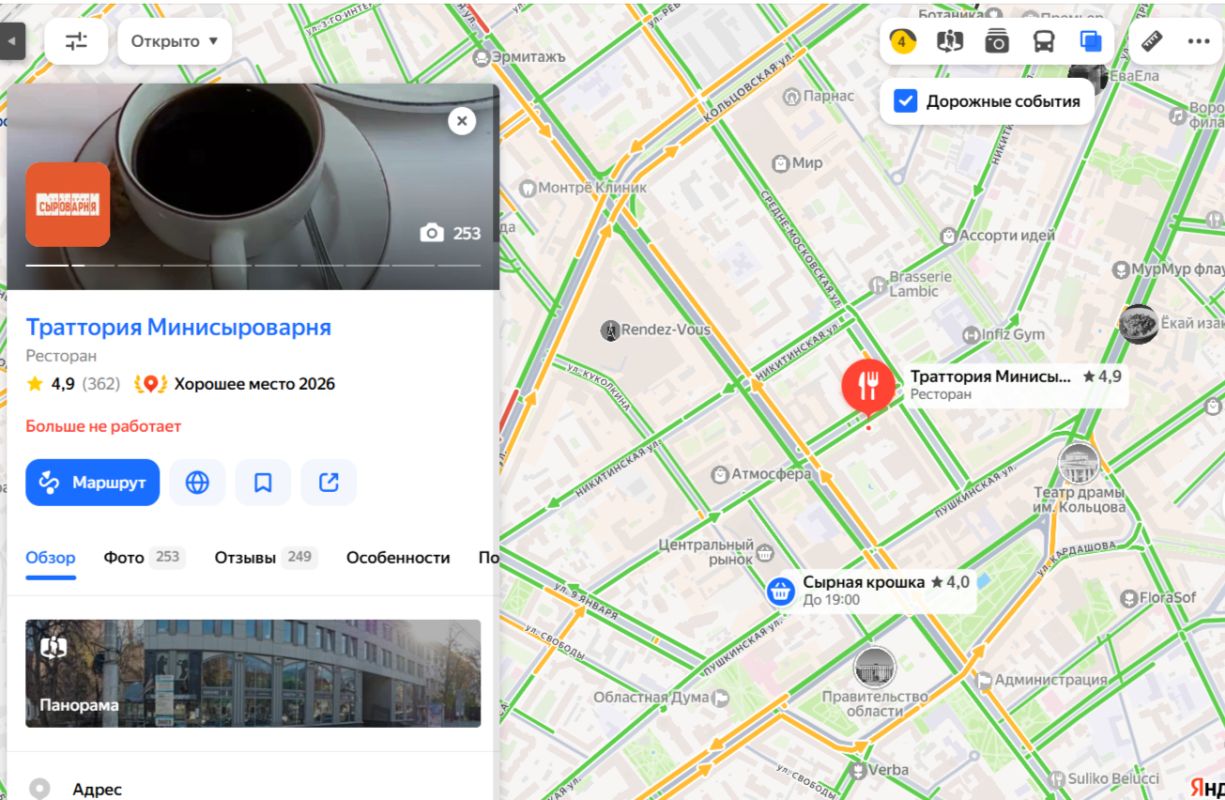Open the traffic level indicator
This screenshot has width=1225, height=800.
point(903,42)
